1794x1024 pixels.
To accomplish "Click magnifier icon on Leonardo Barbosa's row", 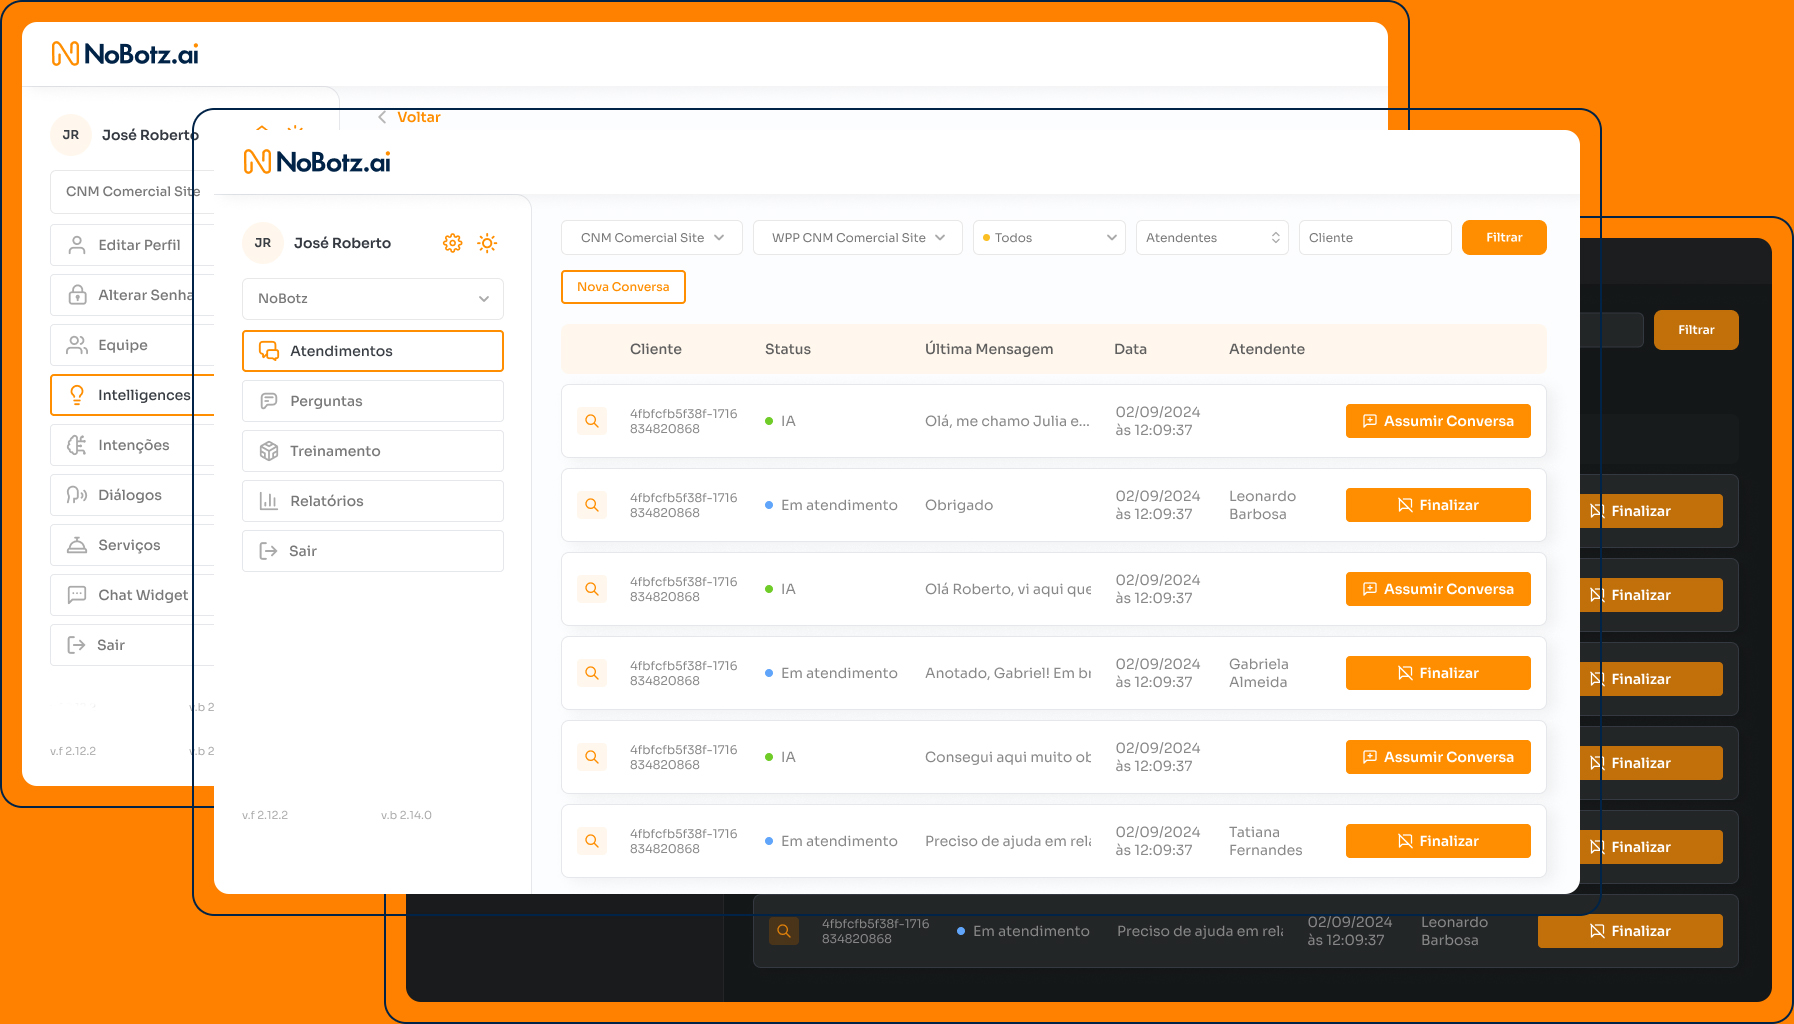I will 592,505.
